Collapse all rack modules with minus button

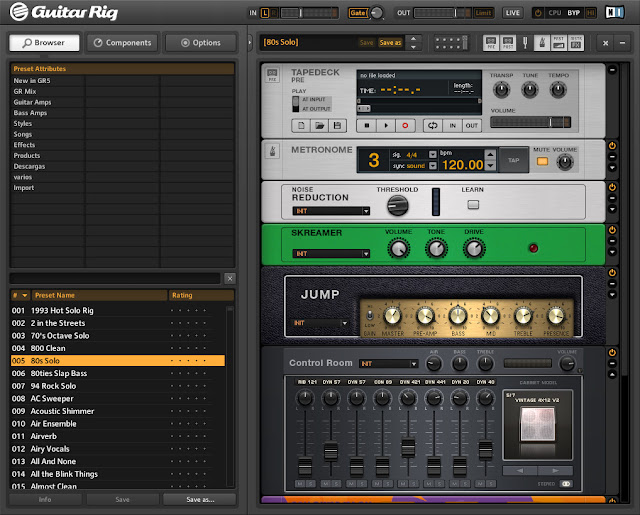tap(622, 43)
